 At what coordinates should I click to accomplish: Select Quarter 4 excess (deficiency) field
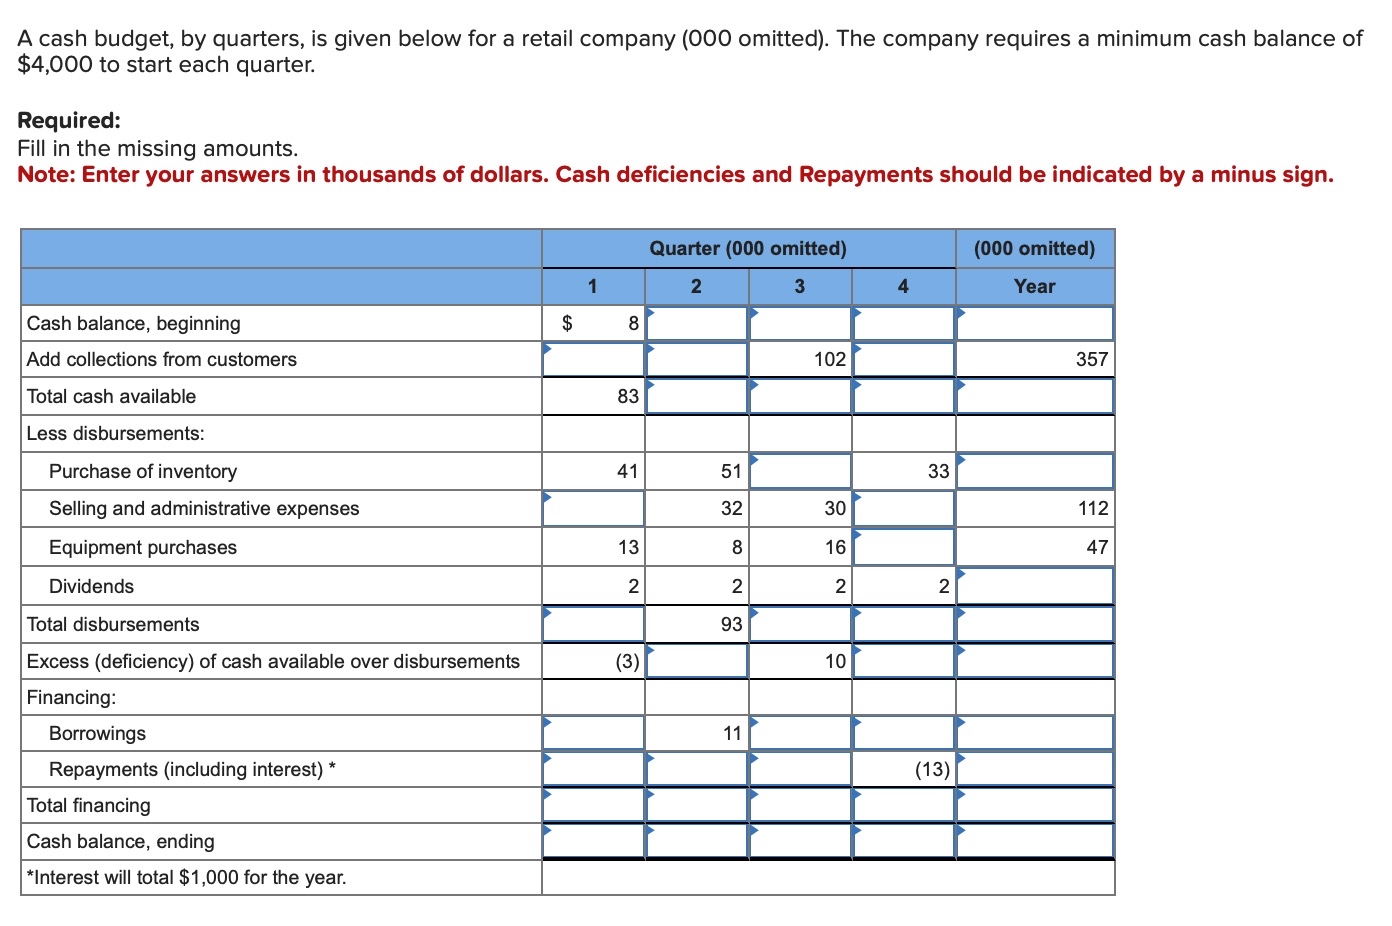pos(904,661)
